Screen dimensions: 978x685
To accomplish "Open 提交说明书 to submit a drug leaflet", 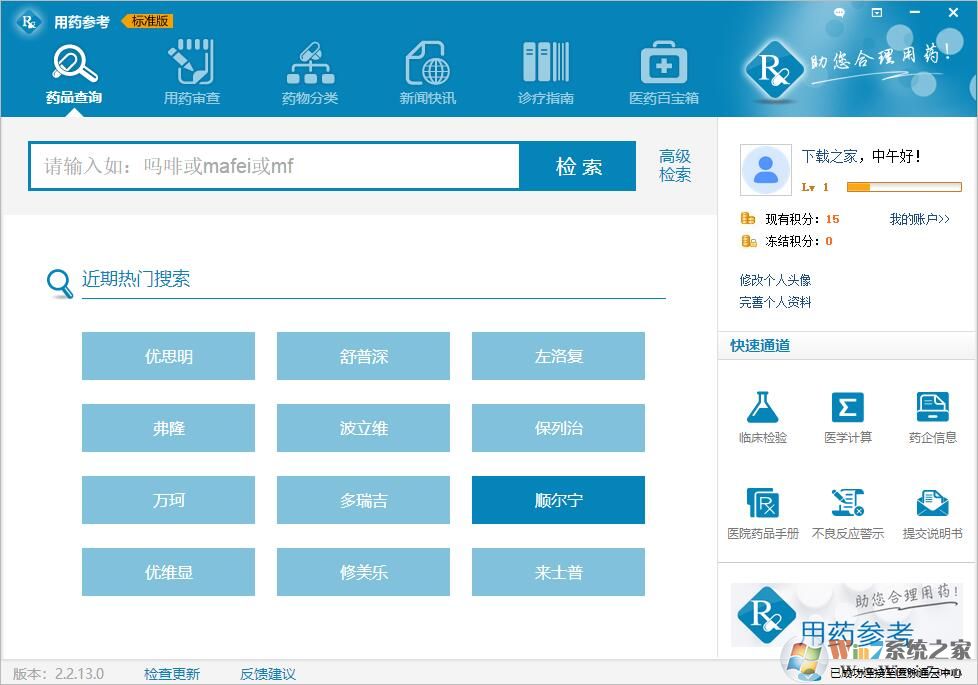I will (932, 513).
